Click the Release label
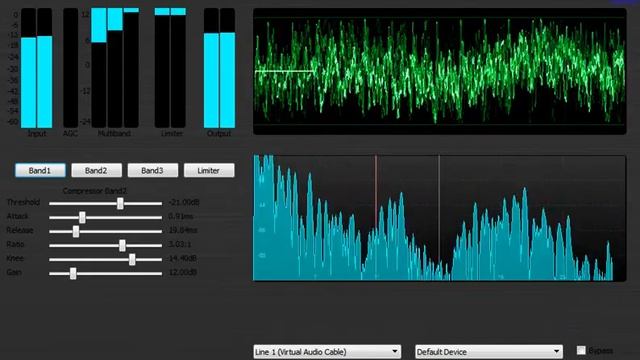The height and width of the screenshot is (360, 640). [x=20, y=230]
